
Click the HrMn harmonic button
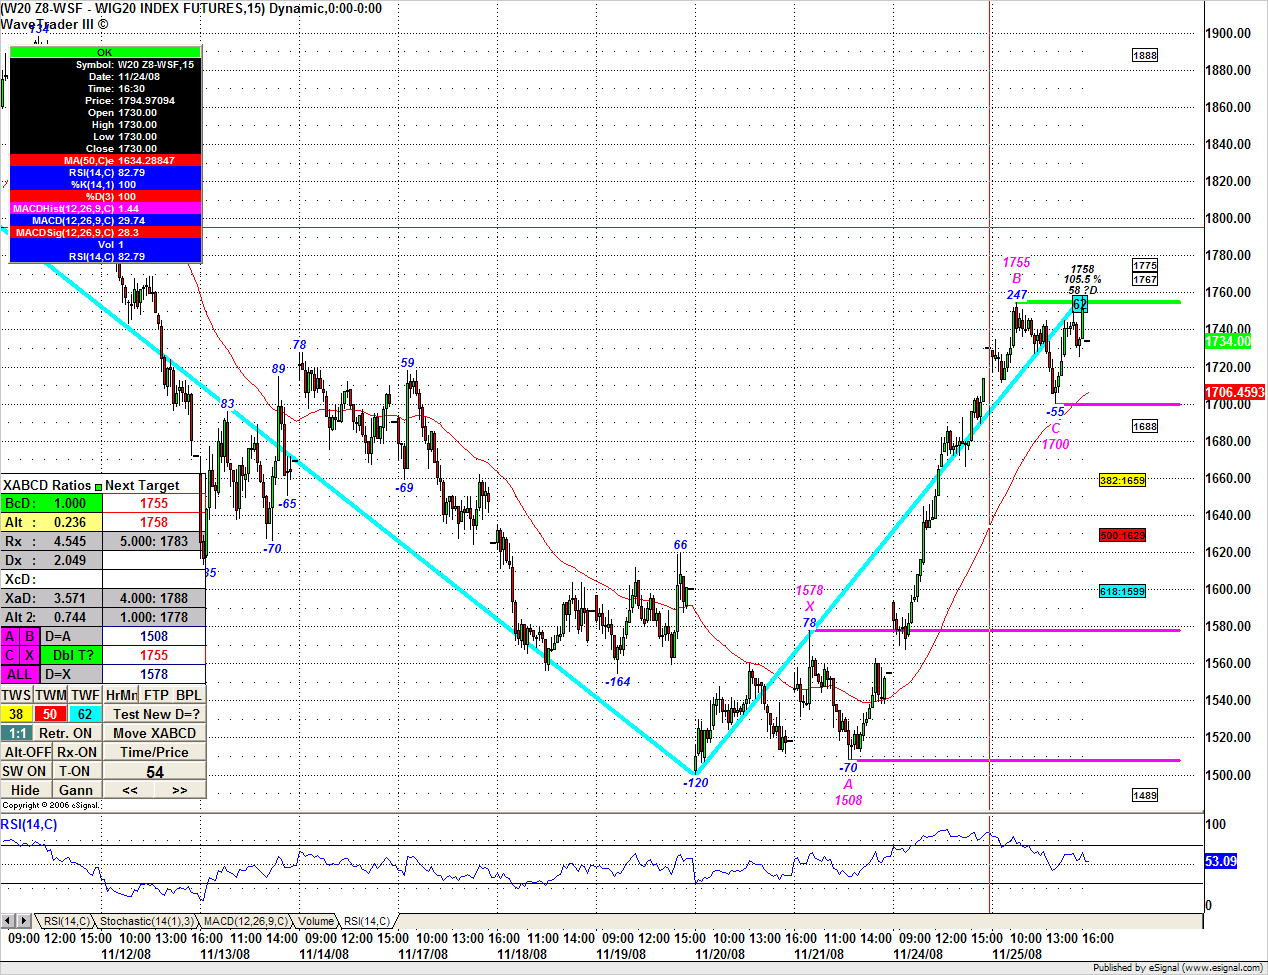pyautogui.click(x=121, y=695)
